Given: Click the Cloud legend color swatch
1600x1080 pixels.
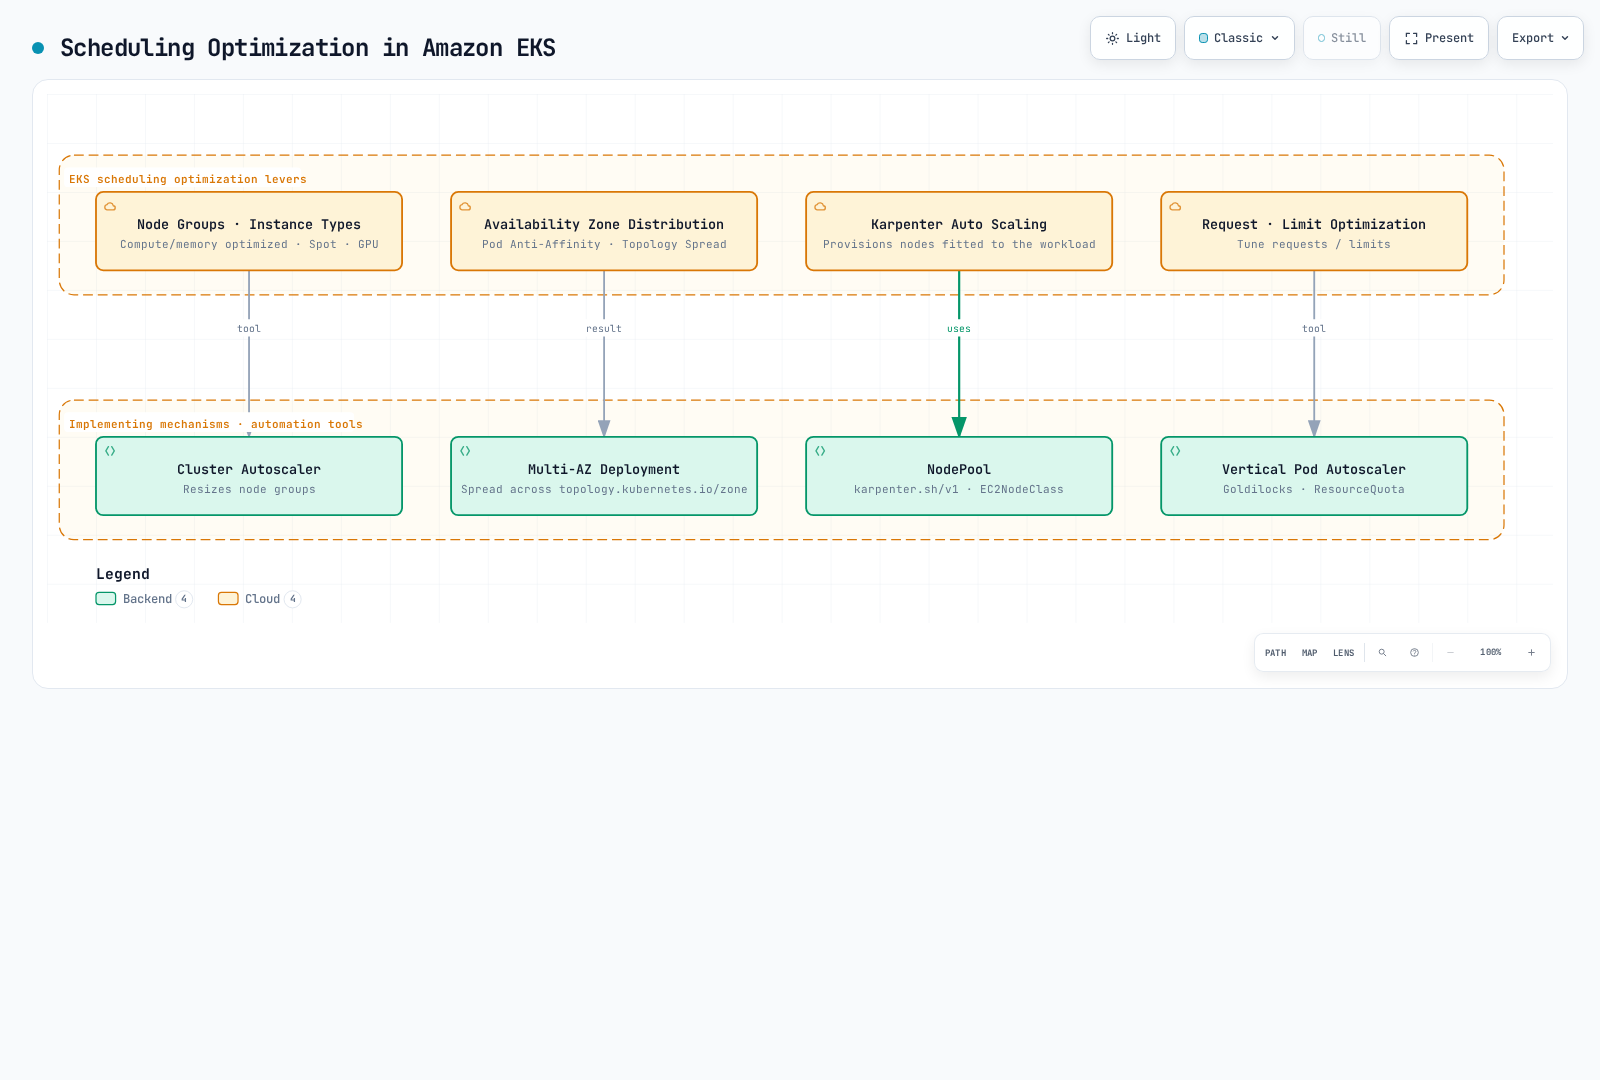Looking at the screenshot, I should tap(228, 599).
